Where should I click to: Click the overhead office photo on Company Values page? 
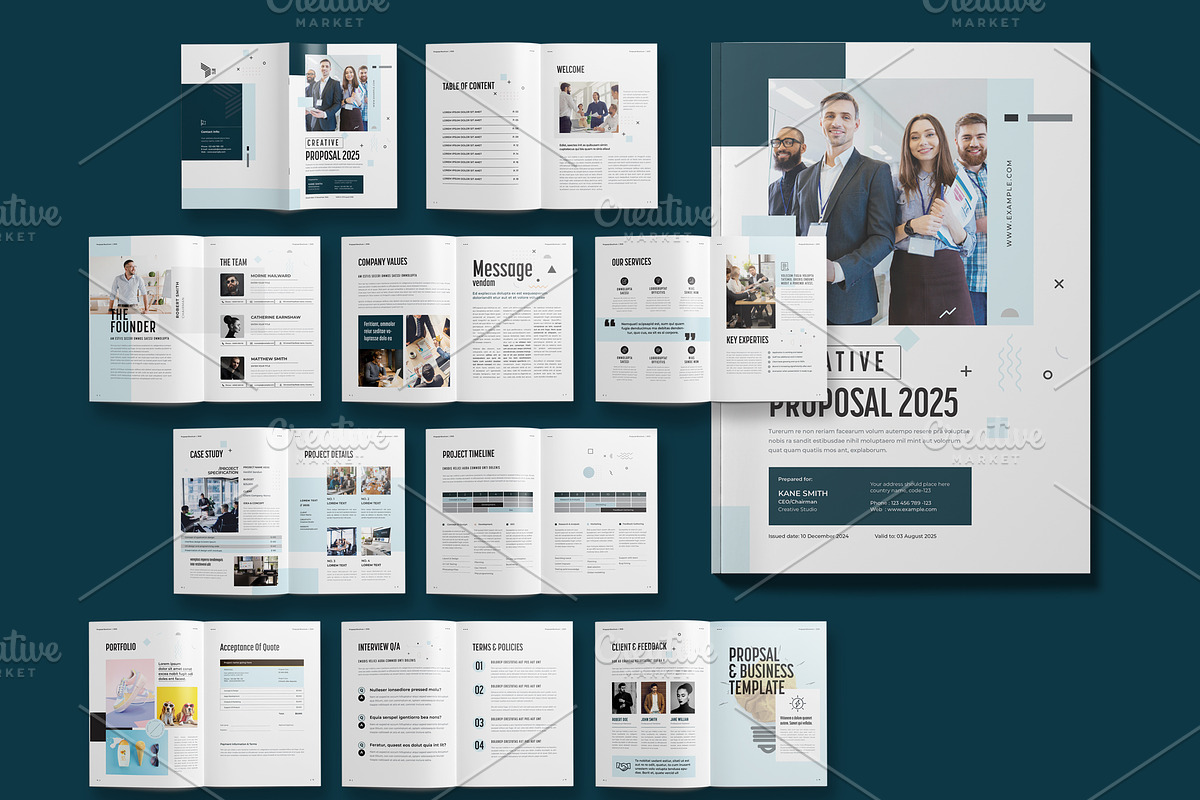[x=428, y=351]
